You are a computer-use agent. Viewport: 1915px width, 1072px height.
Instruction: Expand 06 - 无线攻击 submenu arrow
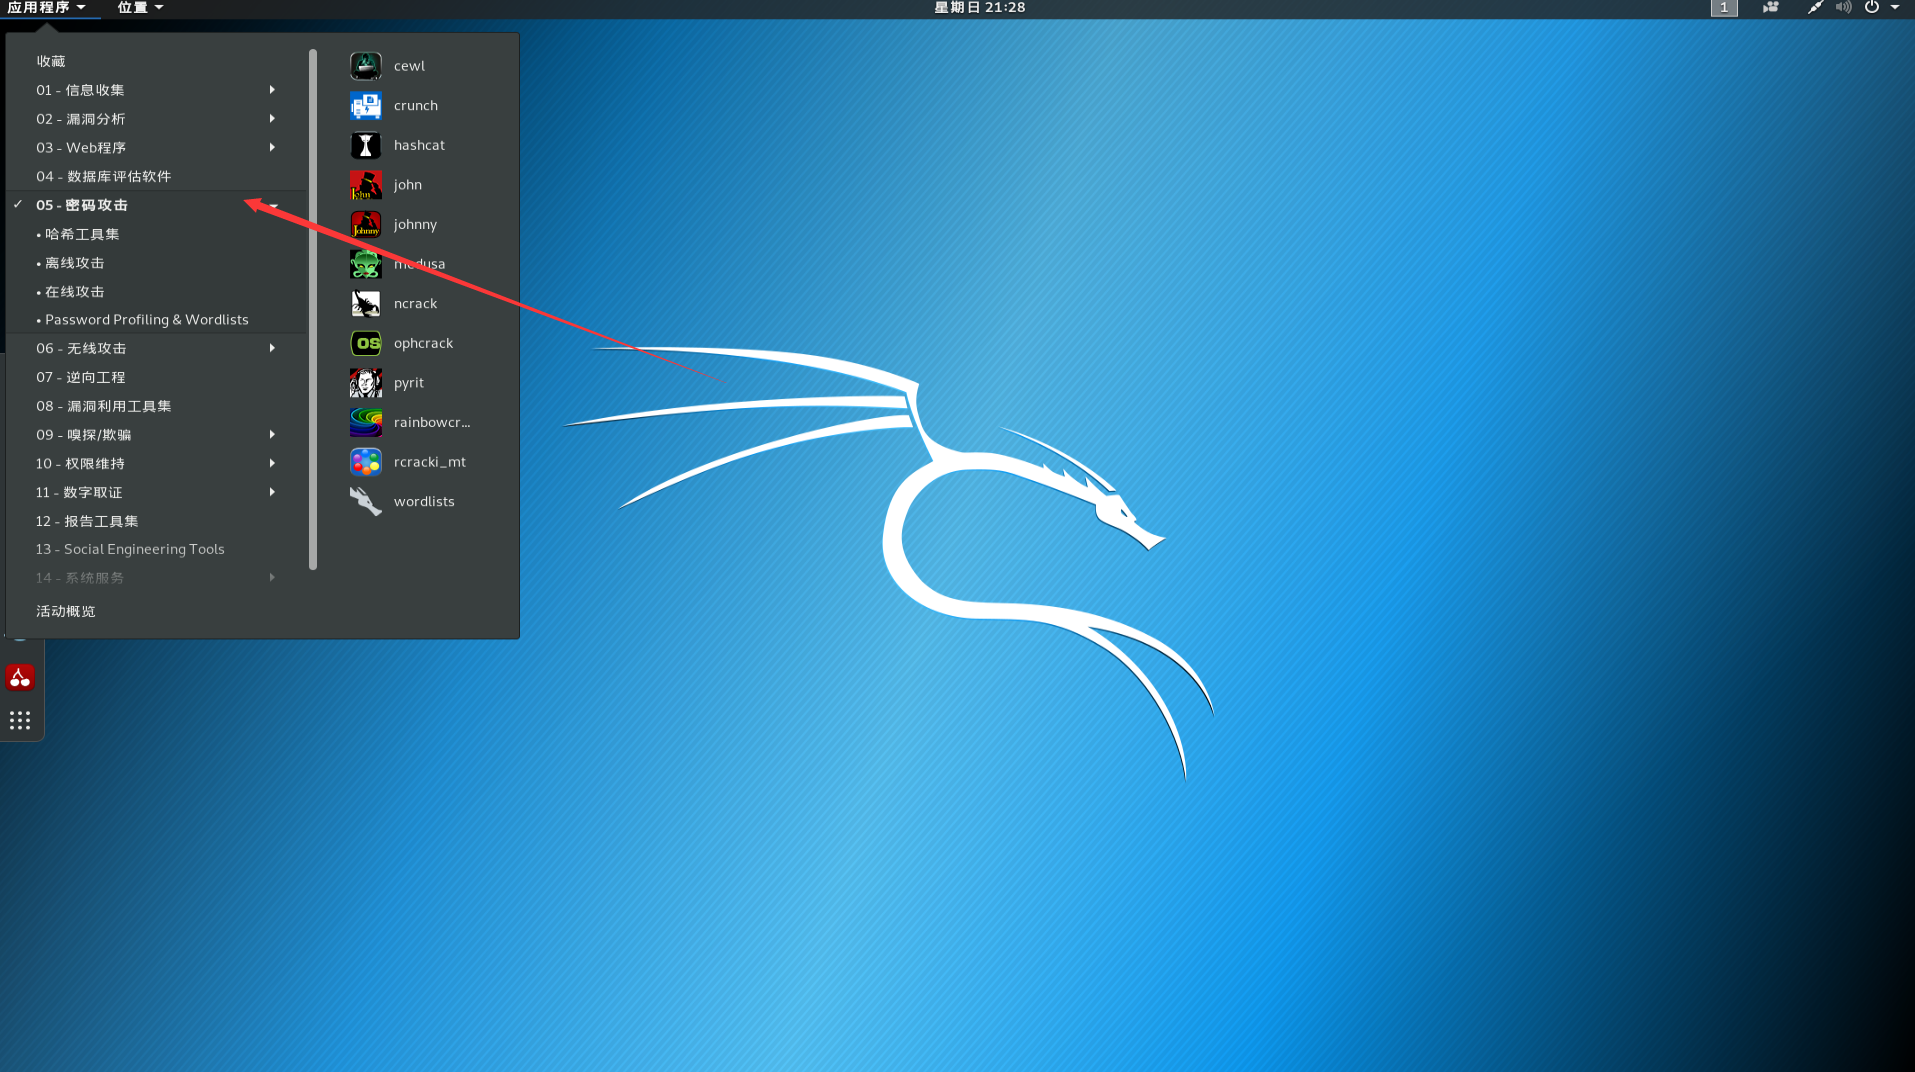272,348
